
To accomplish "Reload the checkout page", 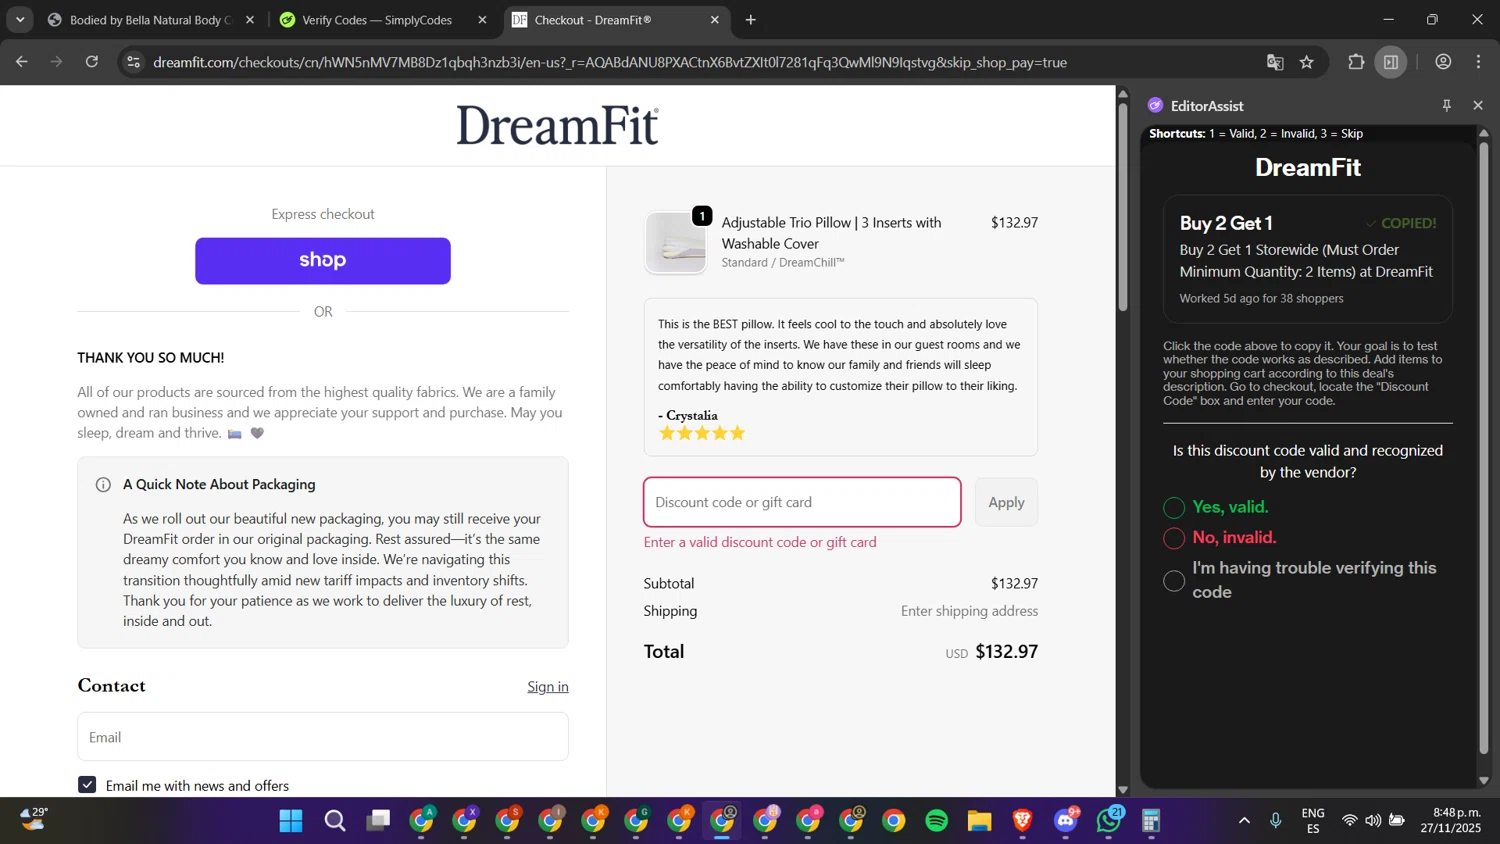I will (92, 62).
